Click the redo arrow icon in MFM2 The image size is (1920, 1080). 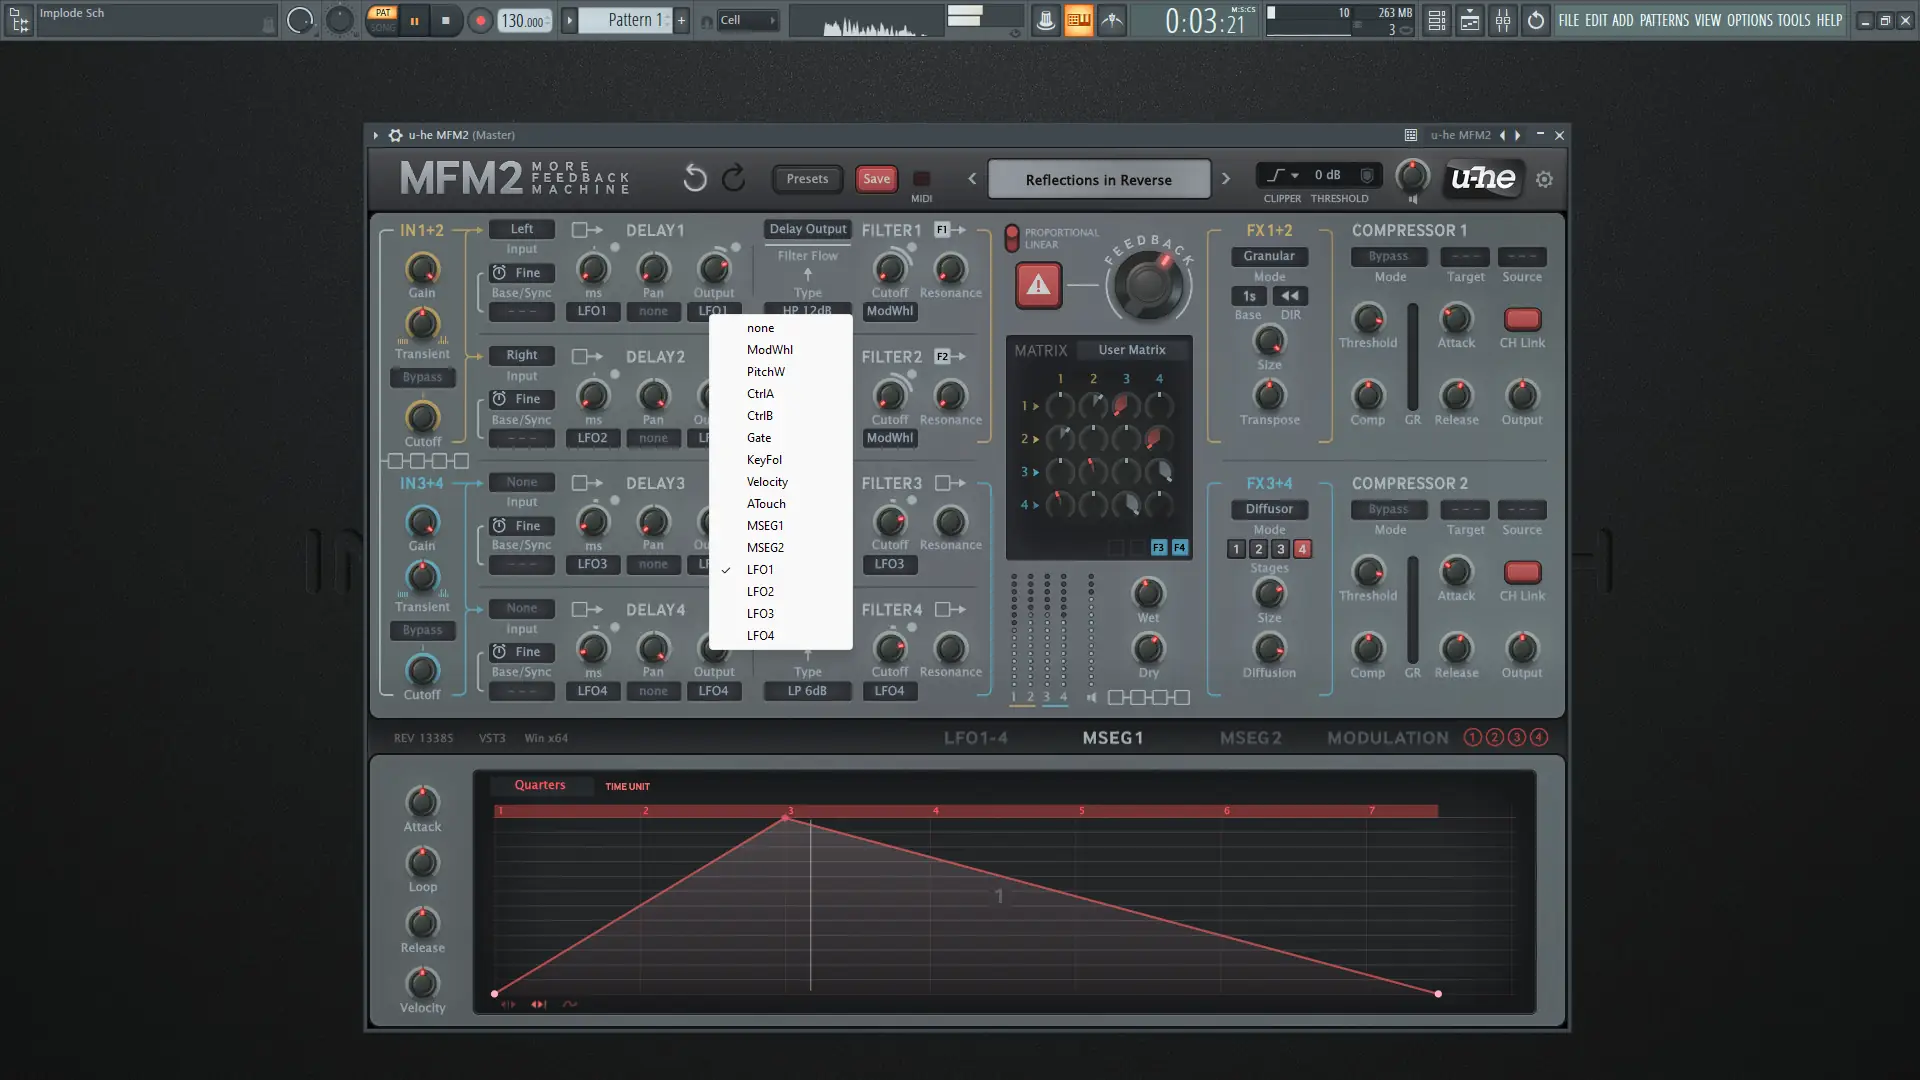(x=734, y=179)
